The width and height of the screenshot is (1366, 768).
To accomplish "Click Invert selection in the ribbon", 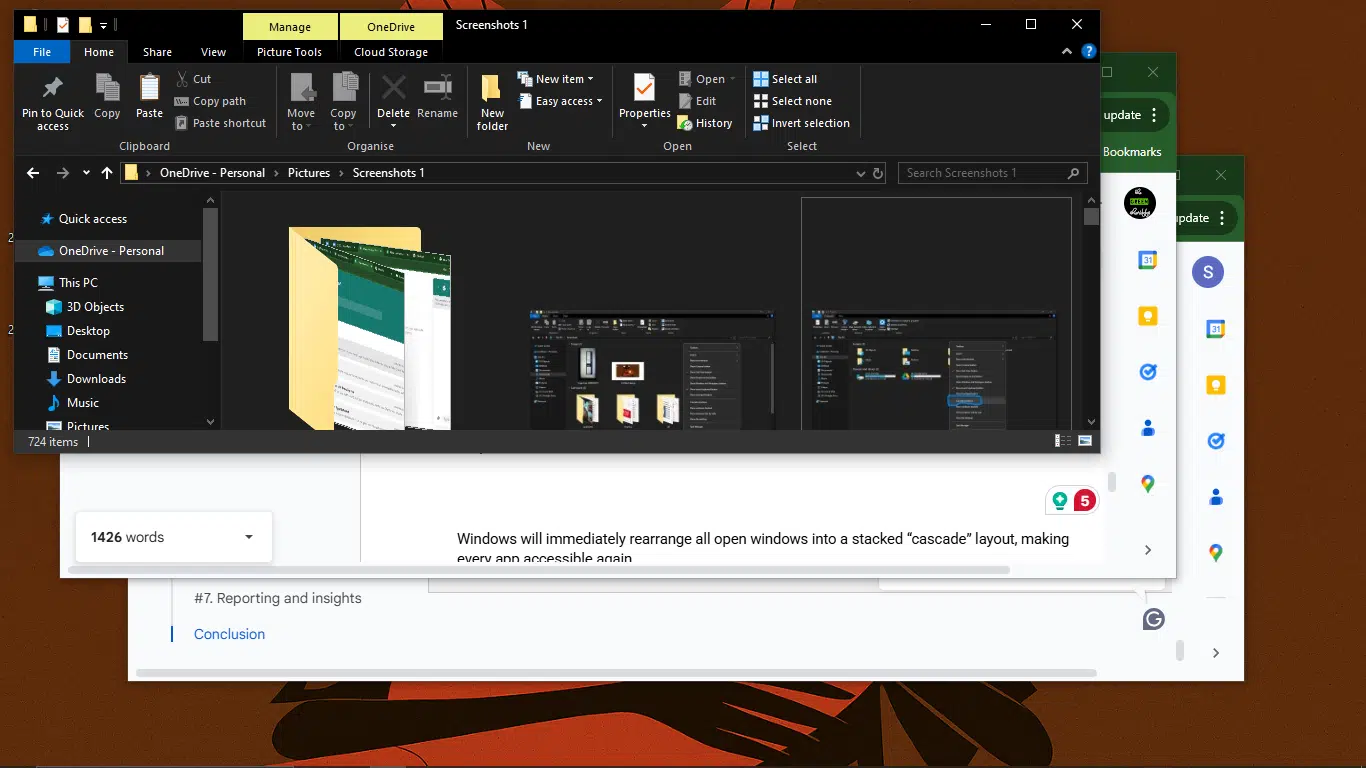I will [801, 123].
